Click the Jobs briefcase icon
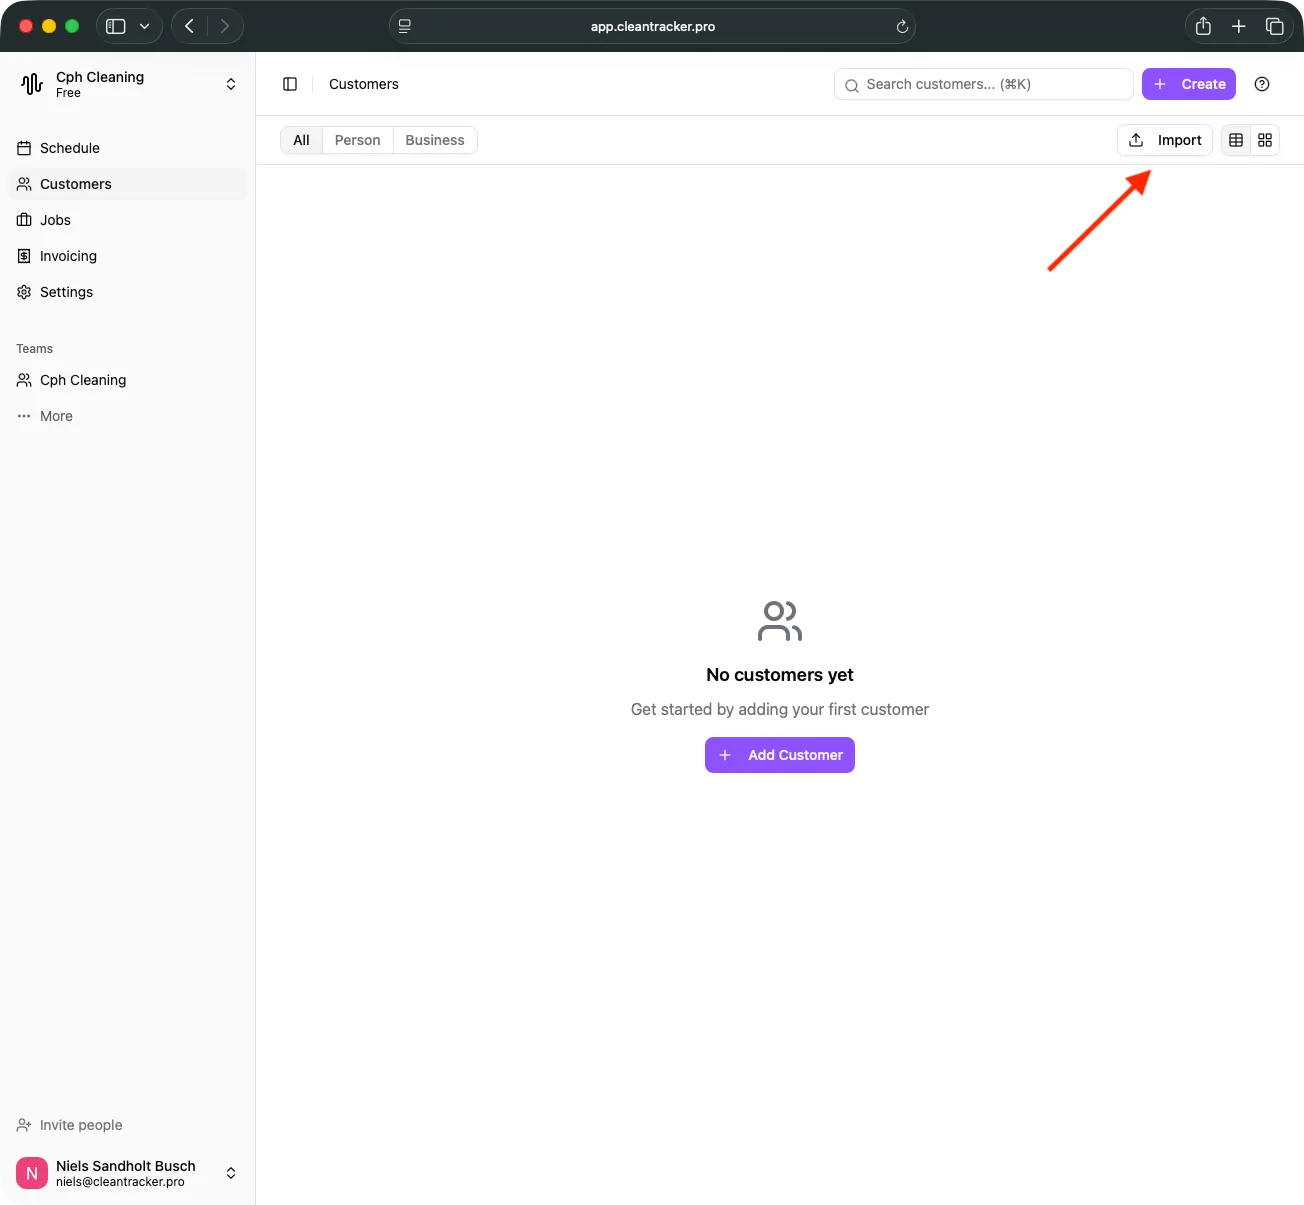1304x1205 pixels. [23, 220]
